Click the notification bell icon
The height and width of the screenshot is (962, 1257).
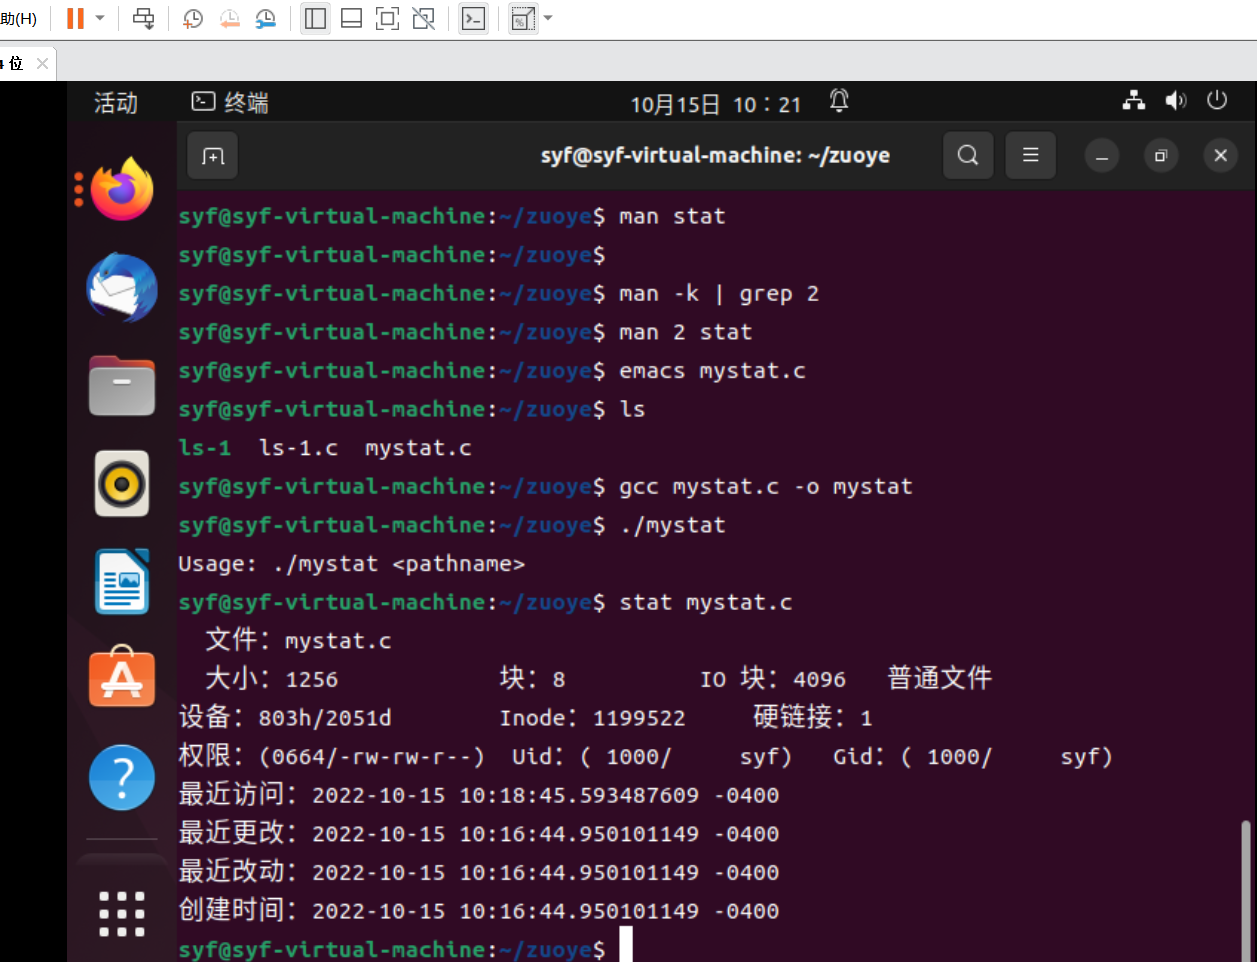coord(839,101)
